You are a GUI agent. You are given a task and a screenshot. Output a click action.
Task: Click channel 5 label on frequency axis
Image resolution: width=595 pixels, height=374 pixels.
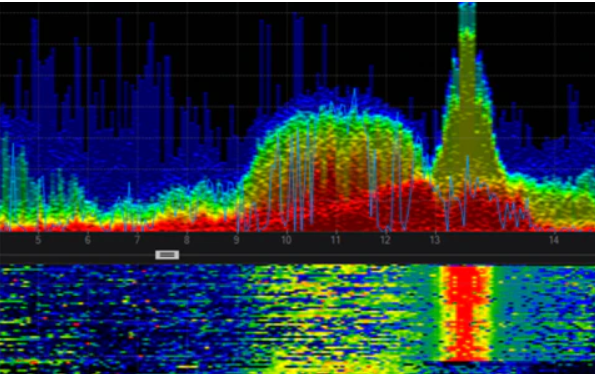coord(38,240)
